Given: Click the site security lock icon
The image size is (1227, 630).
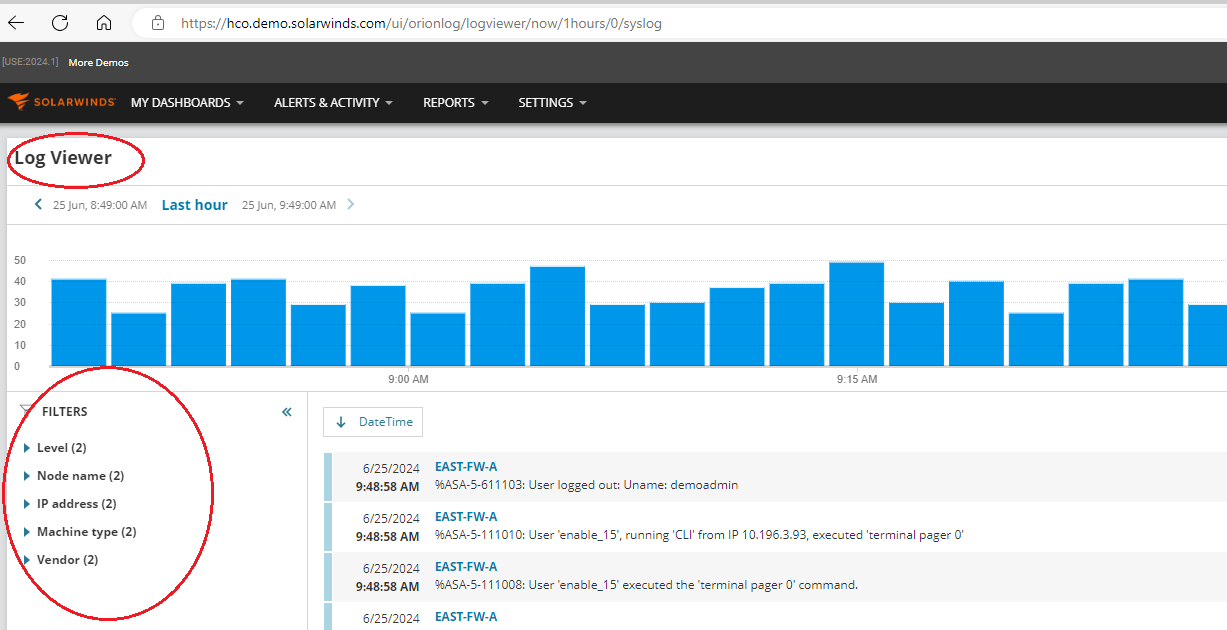Looking at the screenshot, I should (x=157, y=22).
